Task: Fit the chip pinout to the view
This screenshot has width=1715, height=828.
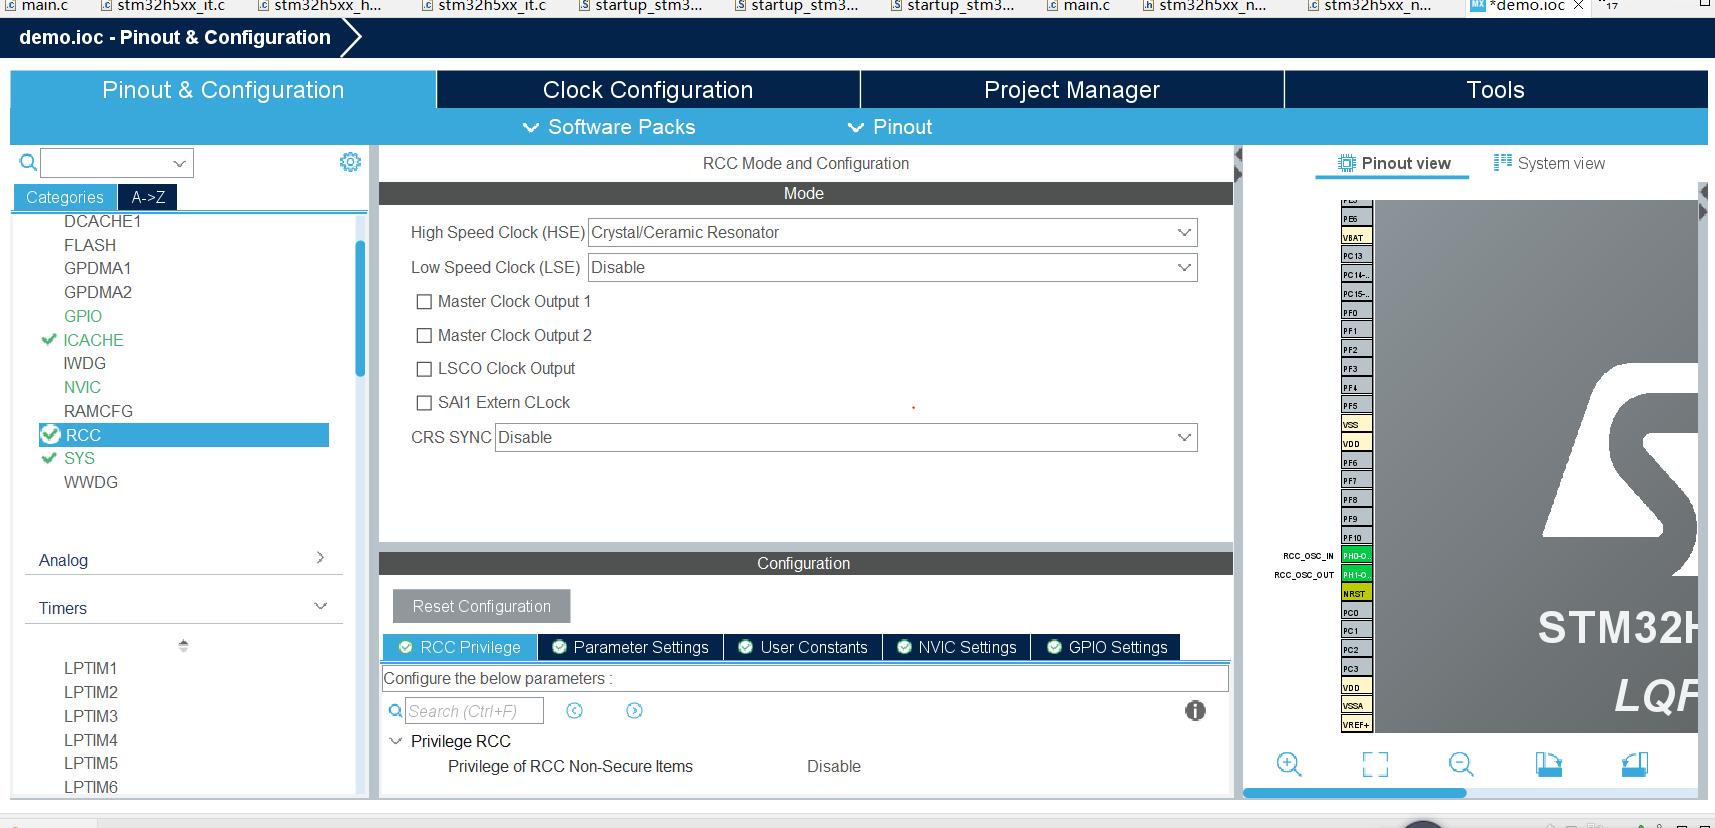Action: [1375, 764]
